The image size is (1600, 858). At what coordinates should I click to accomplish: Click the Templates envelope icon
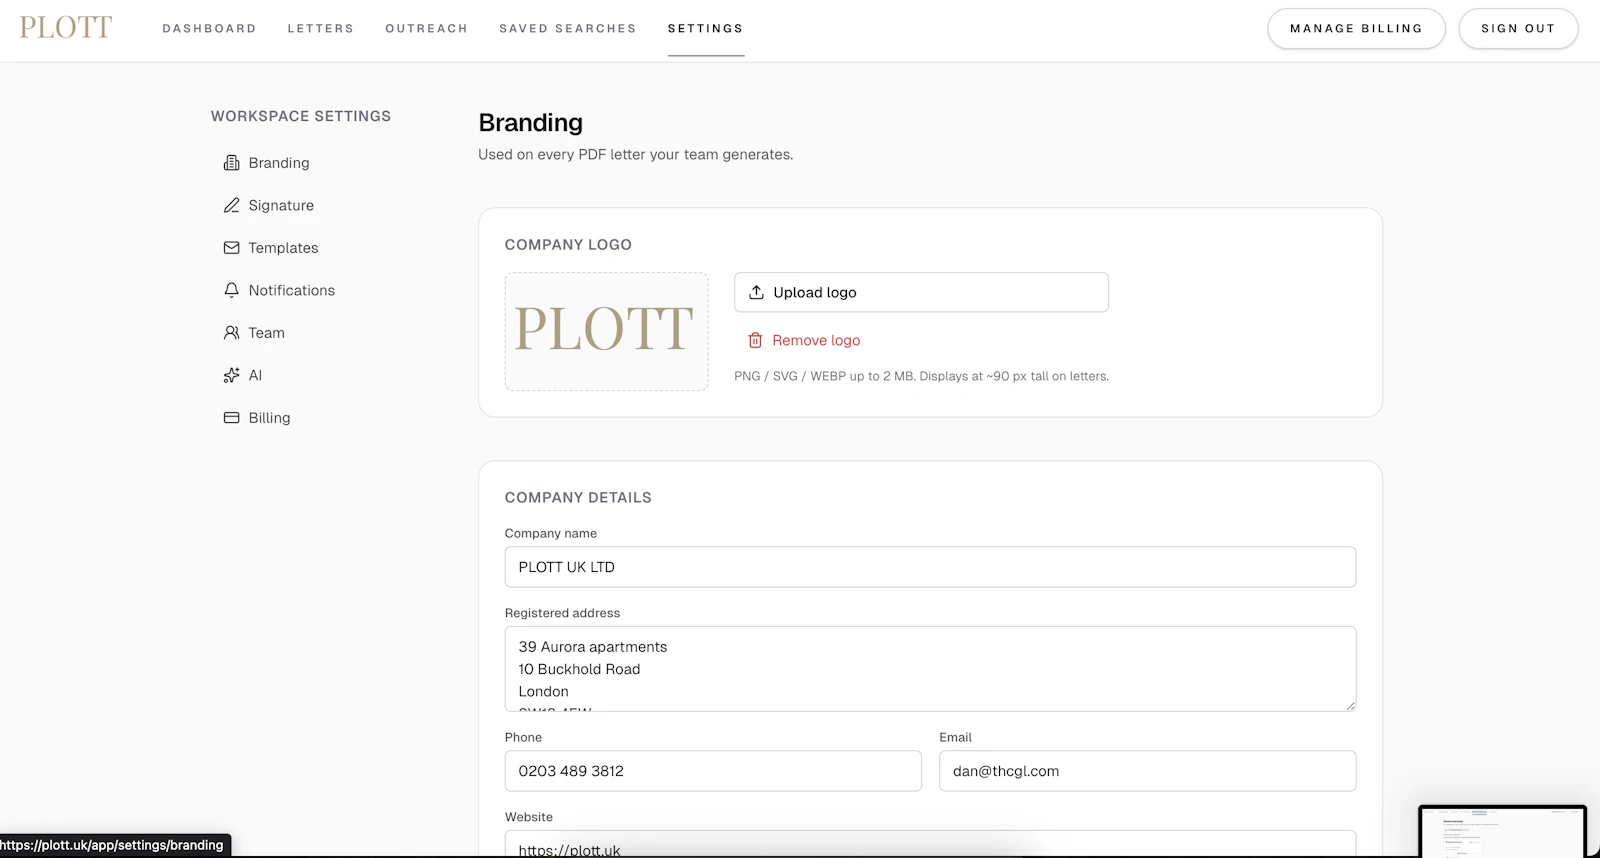pos(231,248)
